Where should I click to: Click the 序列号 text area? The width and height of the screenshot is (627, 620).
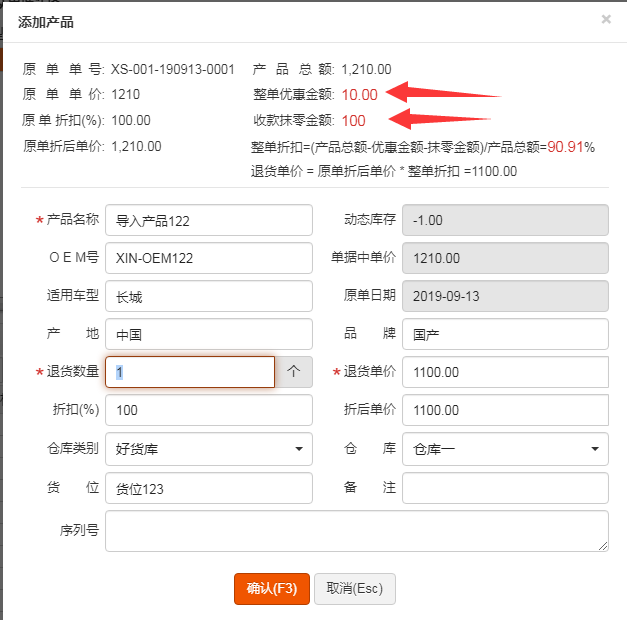click(356, 531)
